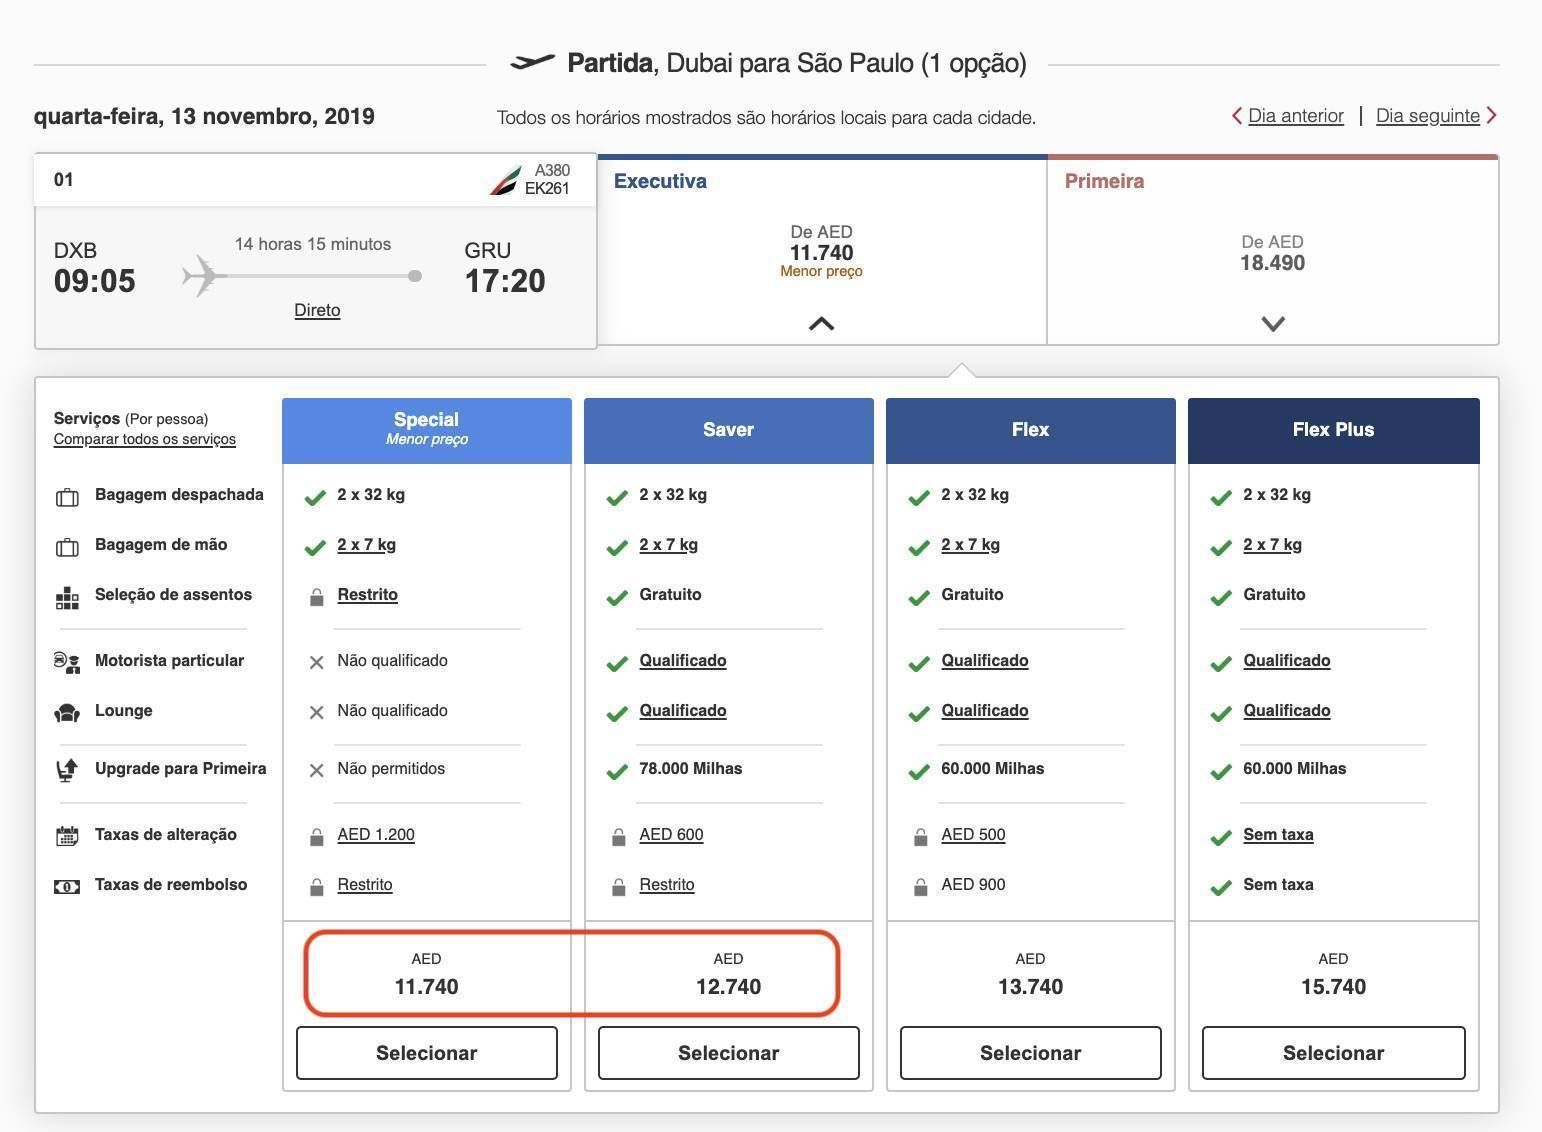Open the Special Restrito seat selection link

[367, 595]
